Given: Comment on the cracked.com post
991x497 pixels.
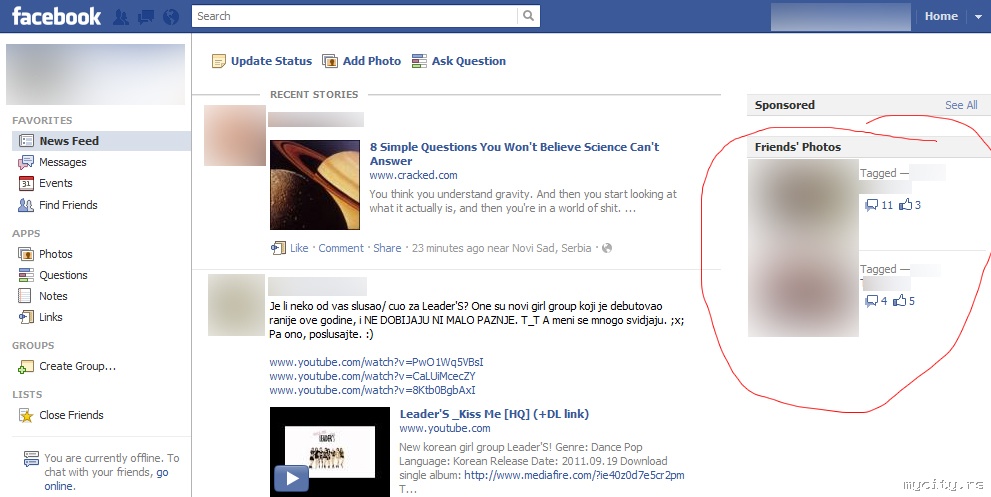Looking at the screenshot, I should pos(341,248).
